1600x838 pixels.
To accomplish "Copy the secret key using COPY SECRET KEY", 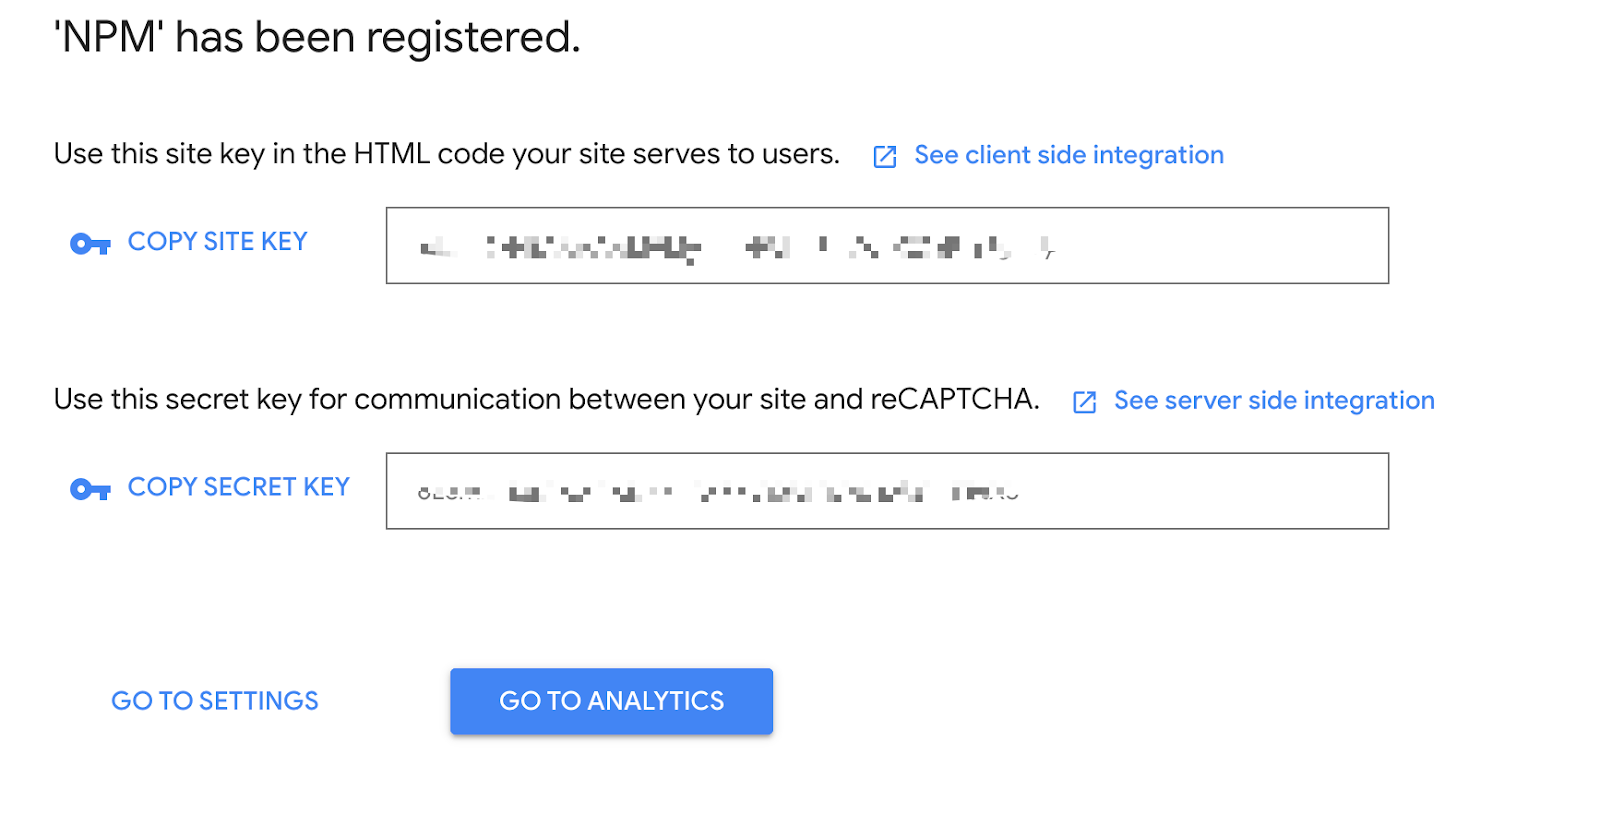I will pos(239,487).
